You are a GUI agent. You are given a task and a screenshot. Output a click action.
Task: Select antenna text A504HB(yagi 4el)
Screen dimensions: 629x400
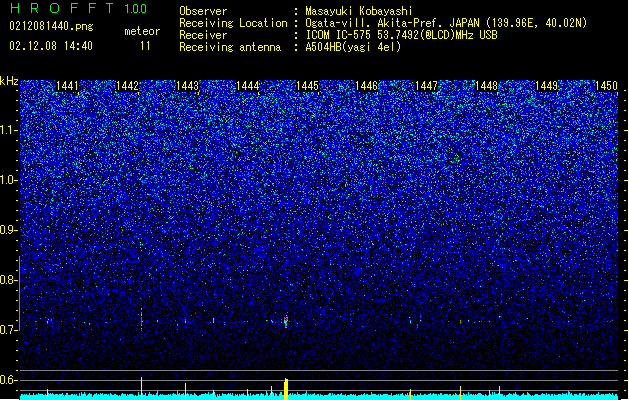pos(353,47)
